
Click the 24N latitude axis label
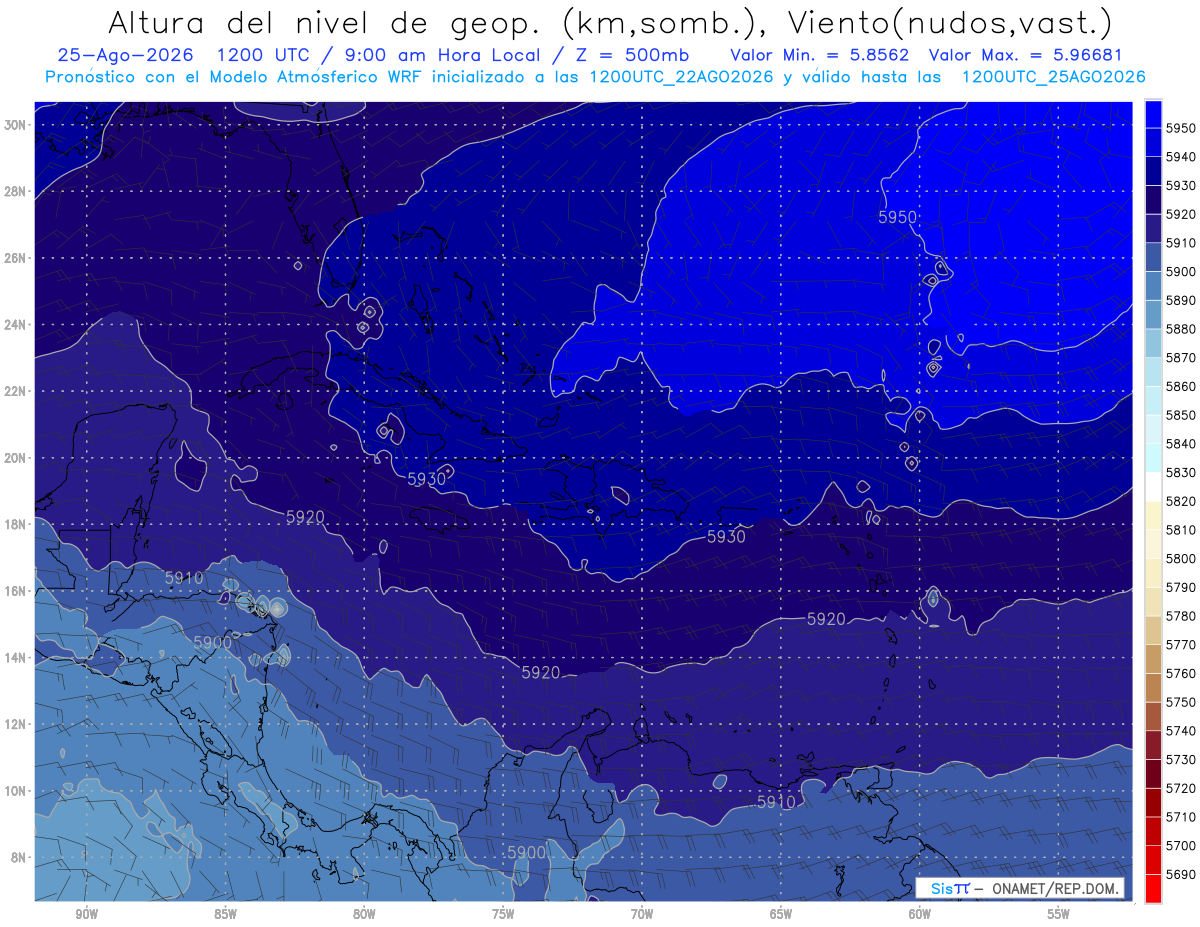pyautogui.click(x=15, y=324)
